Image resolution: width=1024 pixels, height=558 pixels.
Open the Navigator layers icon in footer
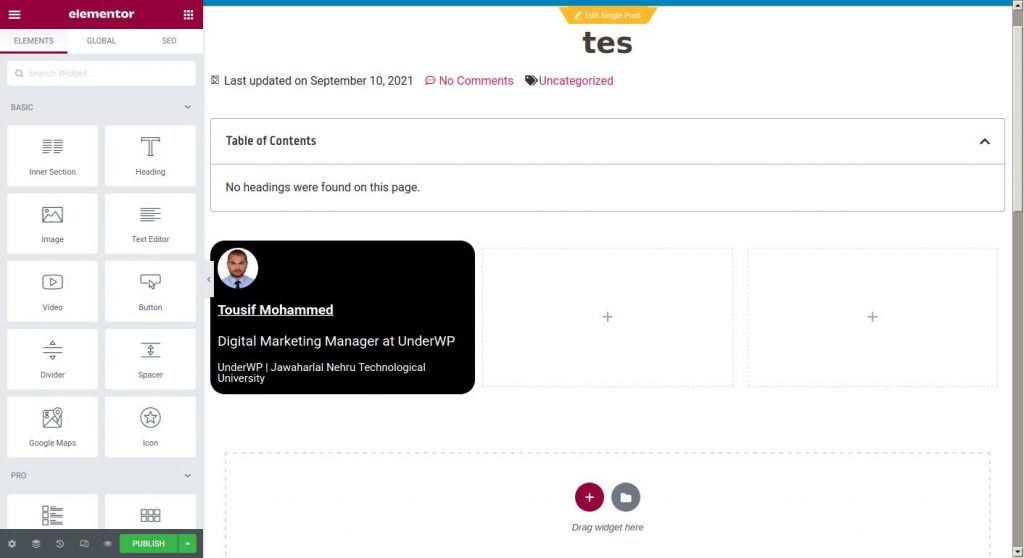[36, 544]
